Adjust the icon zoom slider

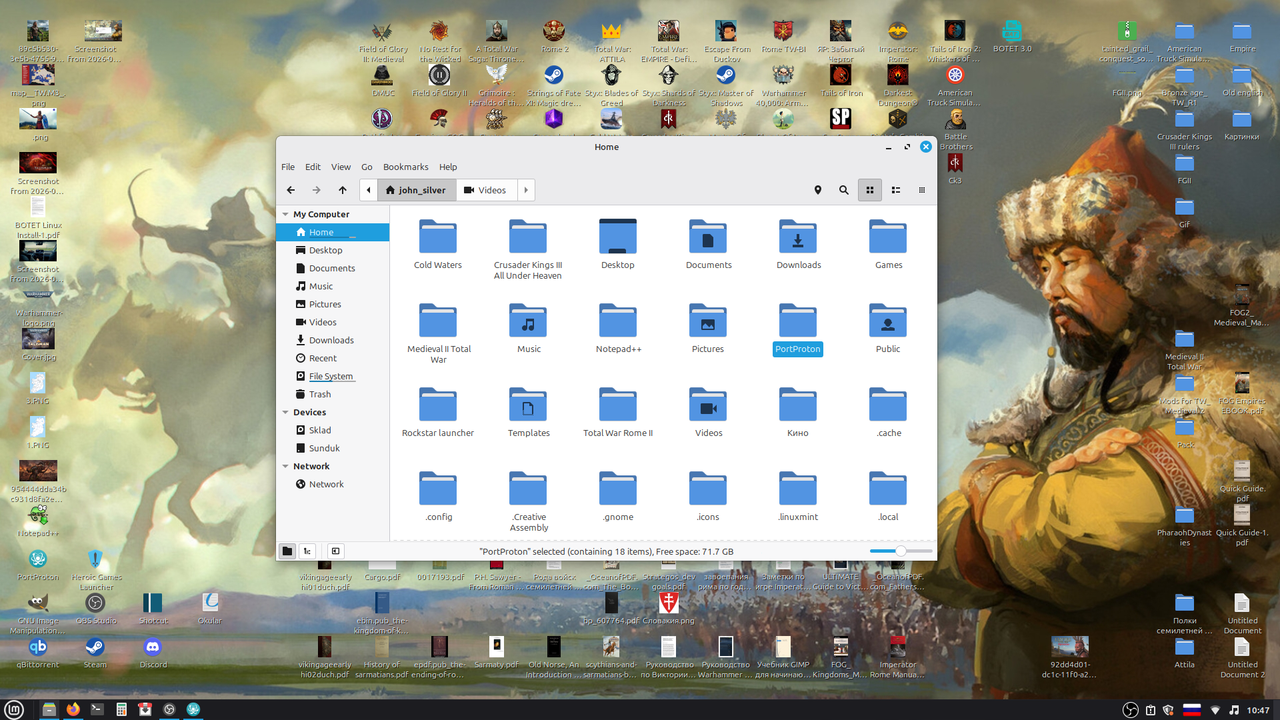pos(901,551)
